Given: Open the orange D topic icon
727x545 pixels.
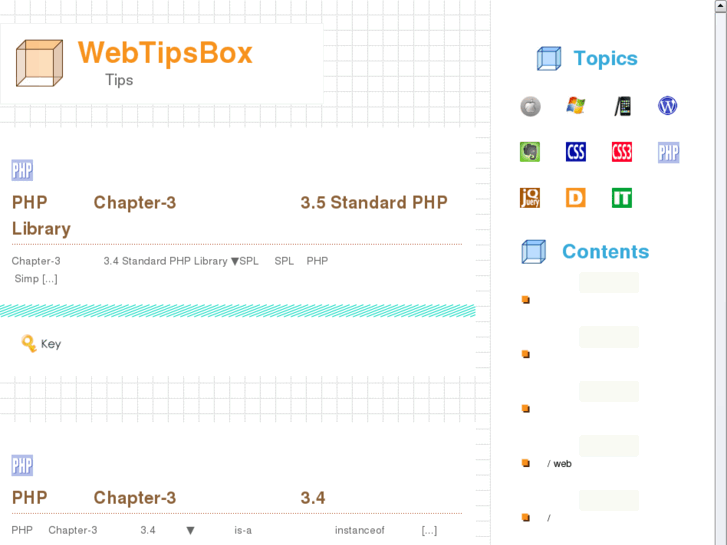Looking at the screenshot, I should pyautogui.click(x=576, y=198).
